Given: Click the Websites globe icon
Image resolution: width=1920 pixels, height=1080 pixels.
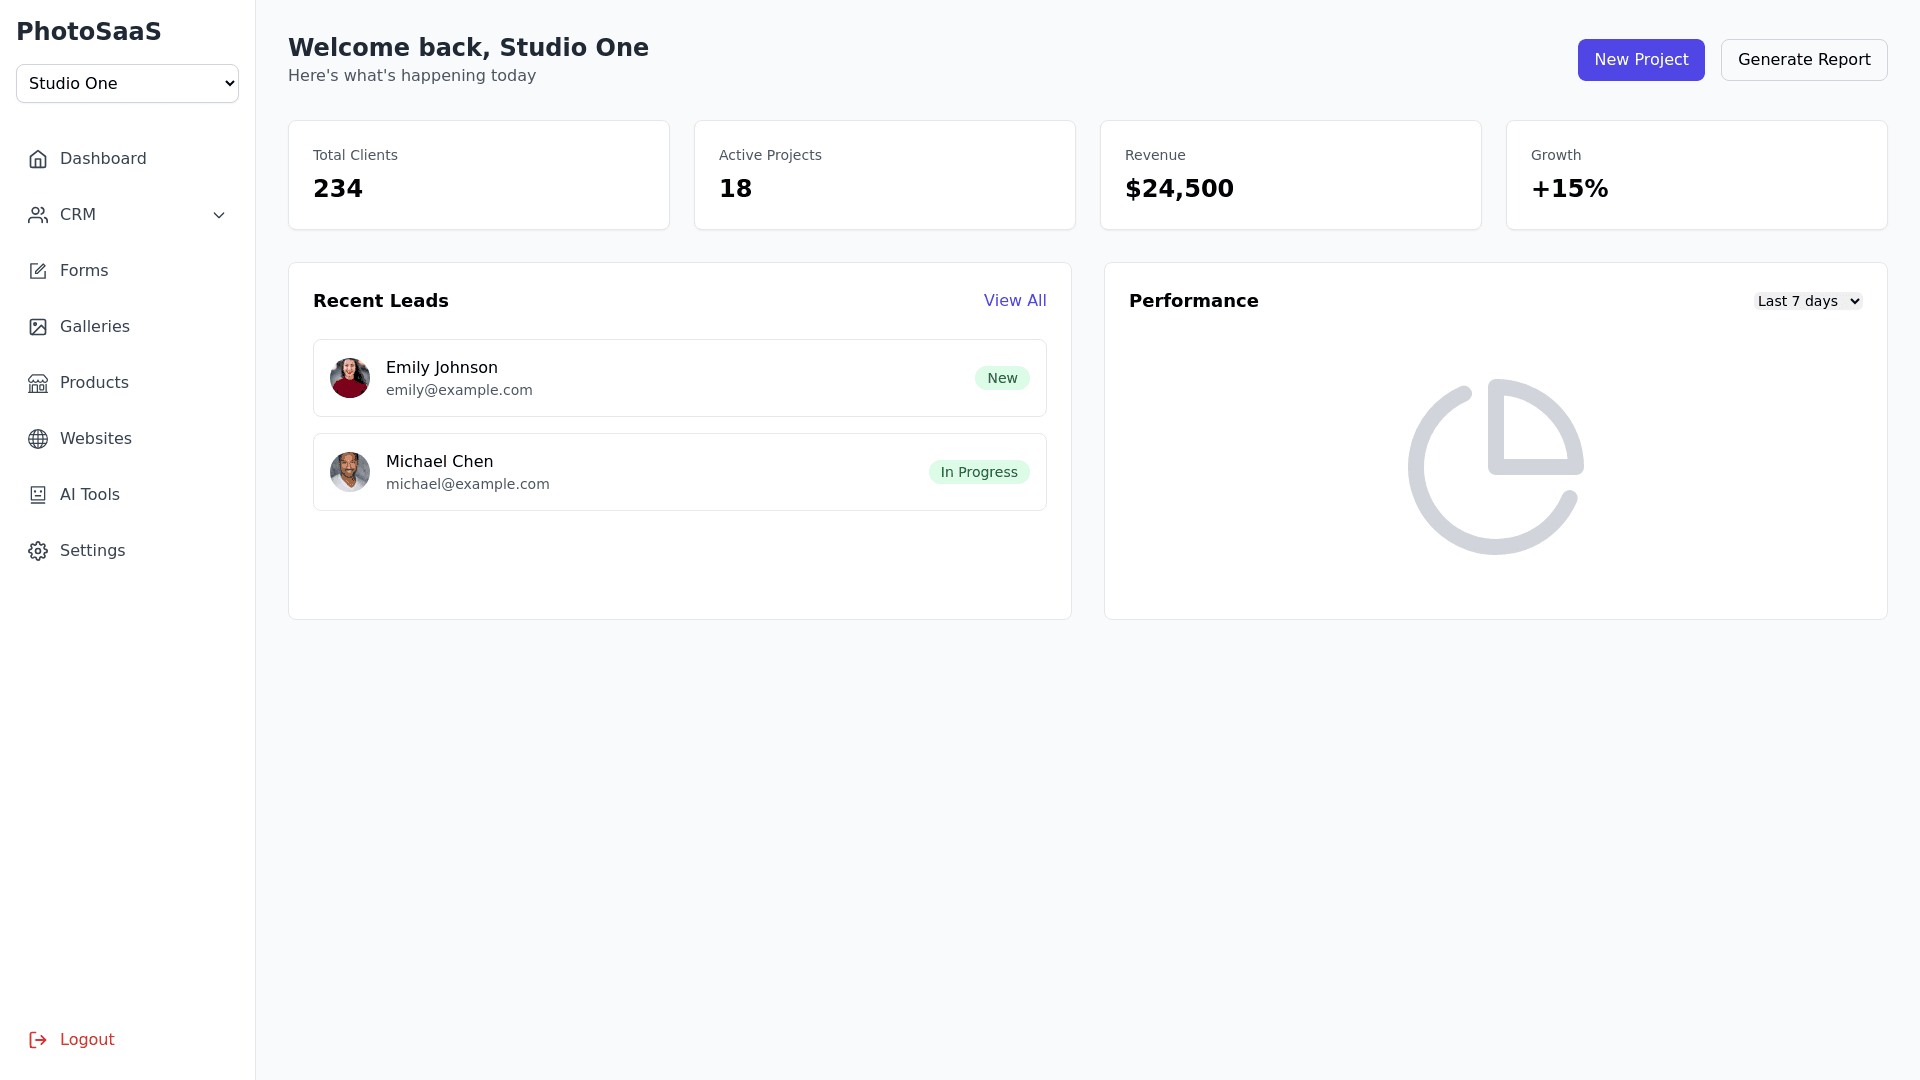Looking at the screenshot, I should coord(38,439).
